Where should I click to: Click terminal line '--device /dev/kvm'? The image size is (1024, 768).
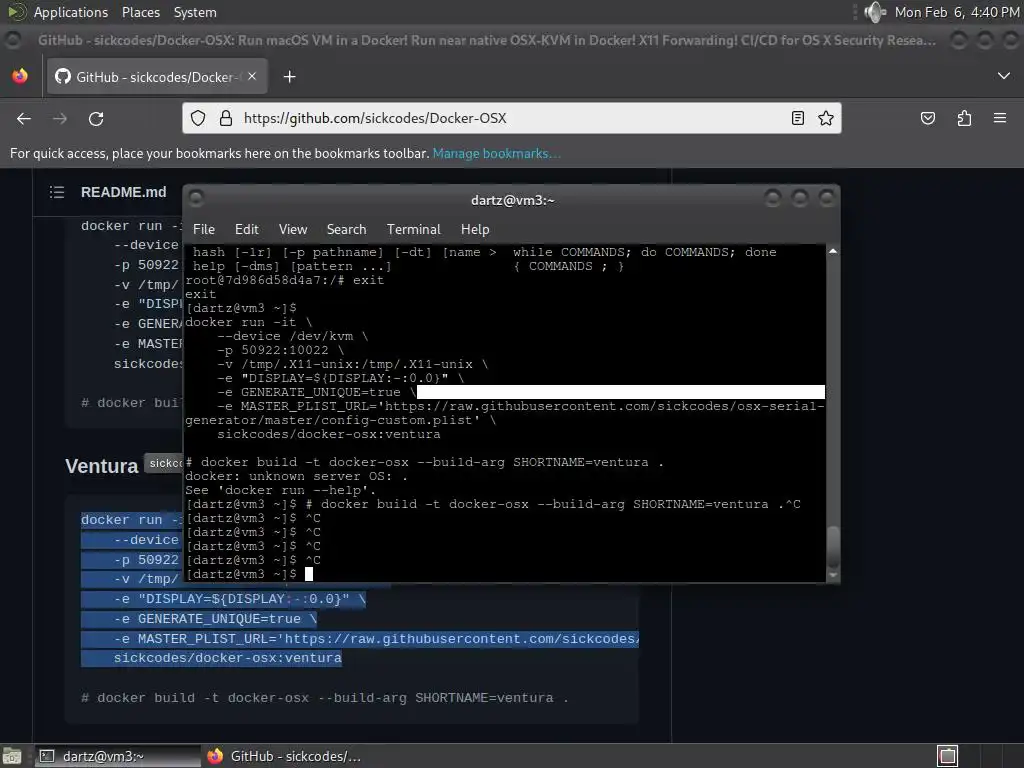293,336
